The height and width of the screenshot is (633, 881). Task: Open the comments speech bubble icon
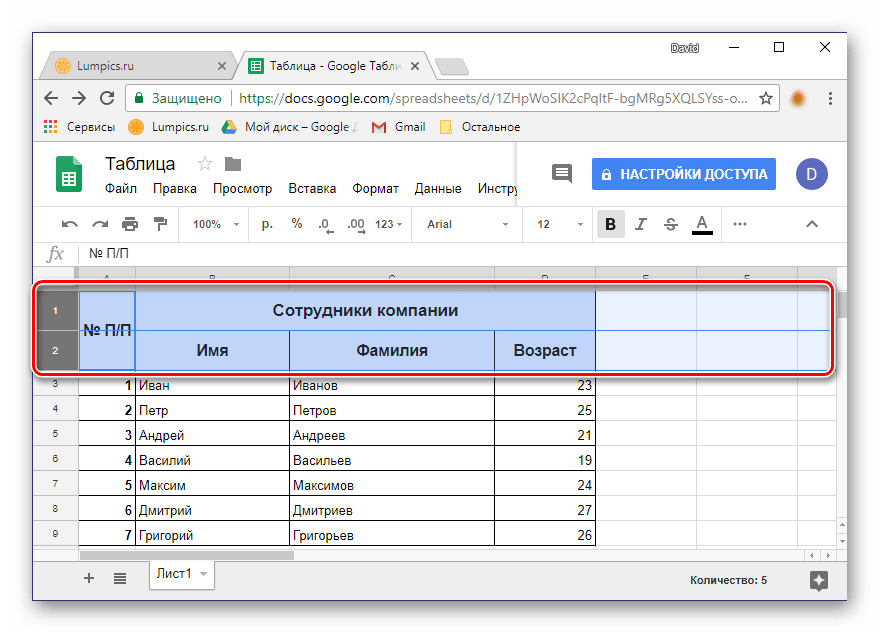[x=562, y=173]
